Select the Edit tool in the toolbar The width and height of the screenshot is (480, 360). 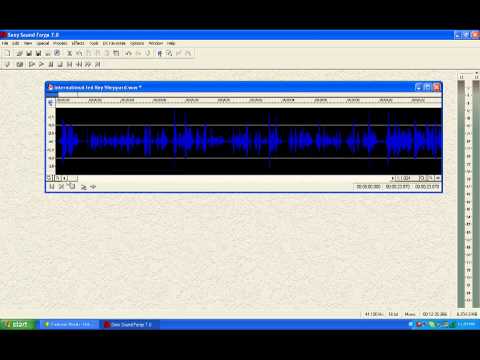click(160, 53)
